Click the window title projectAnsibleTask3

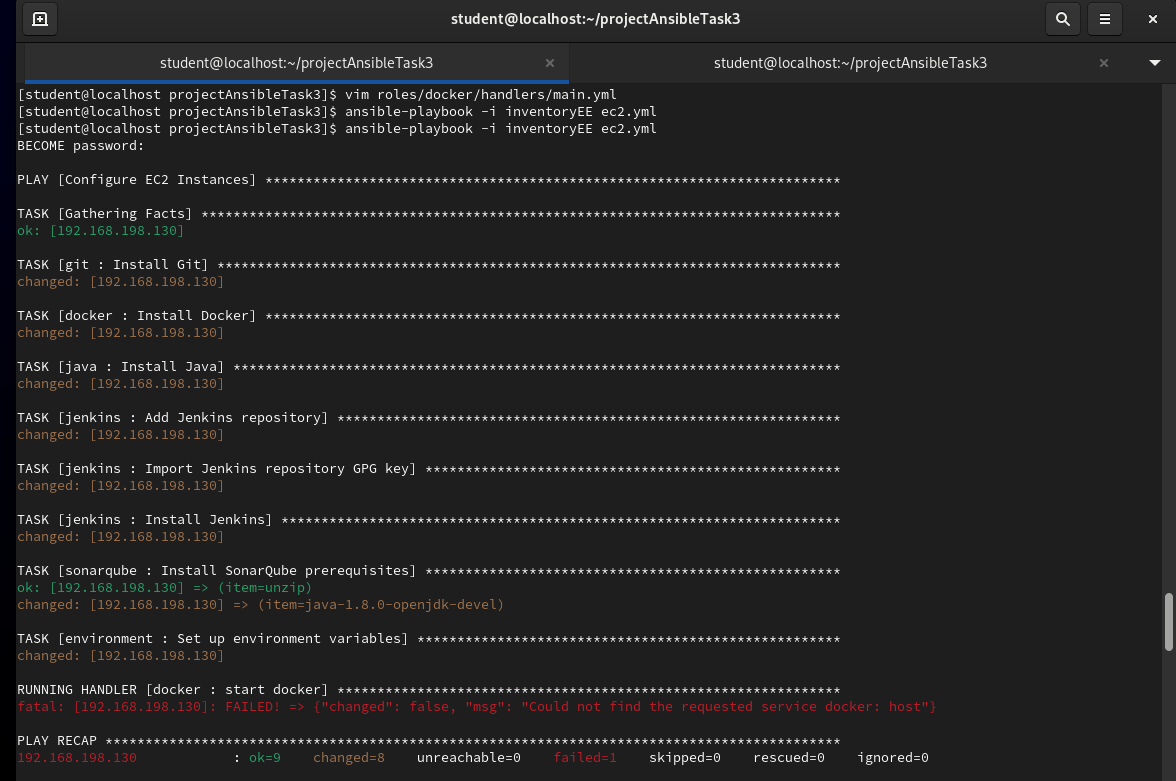(x=596, y=19)
